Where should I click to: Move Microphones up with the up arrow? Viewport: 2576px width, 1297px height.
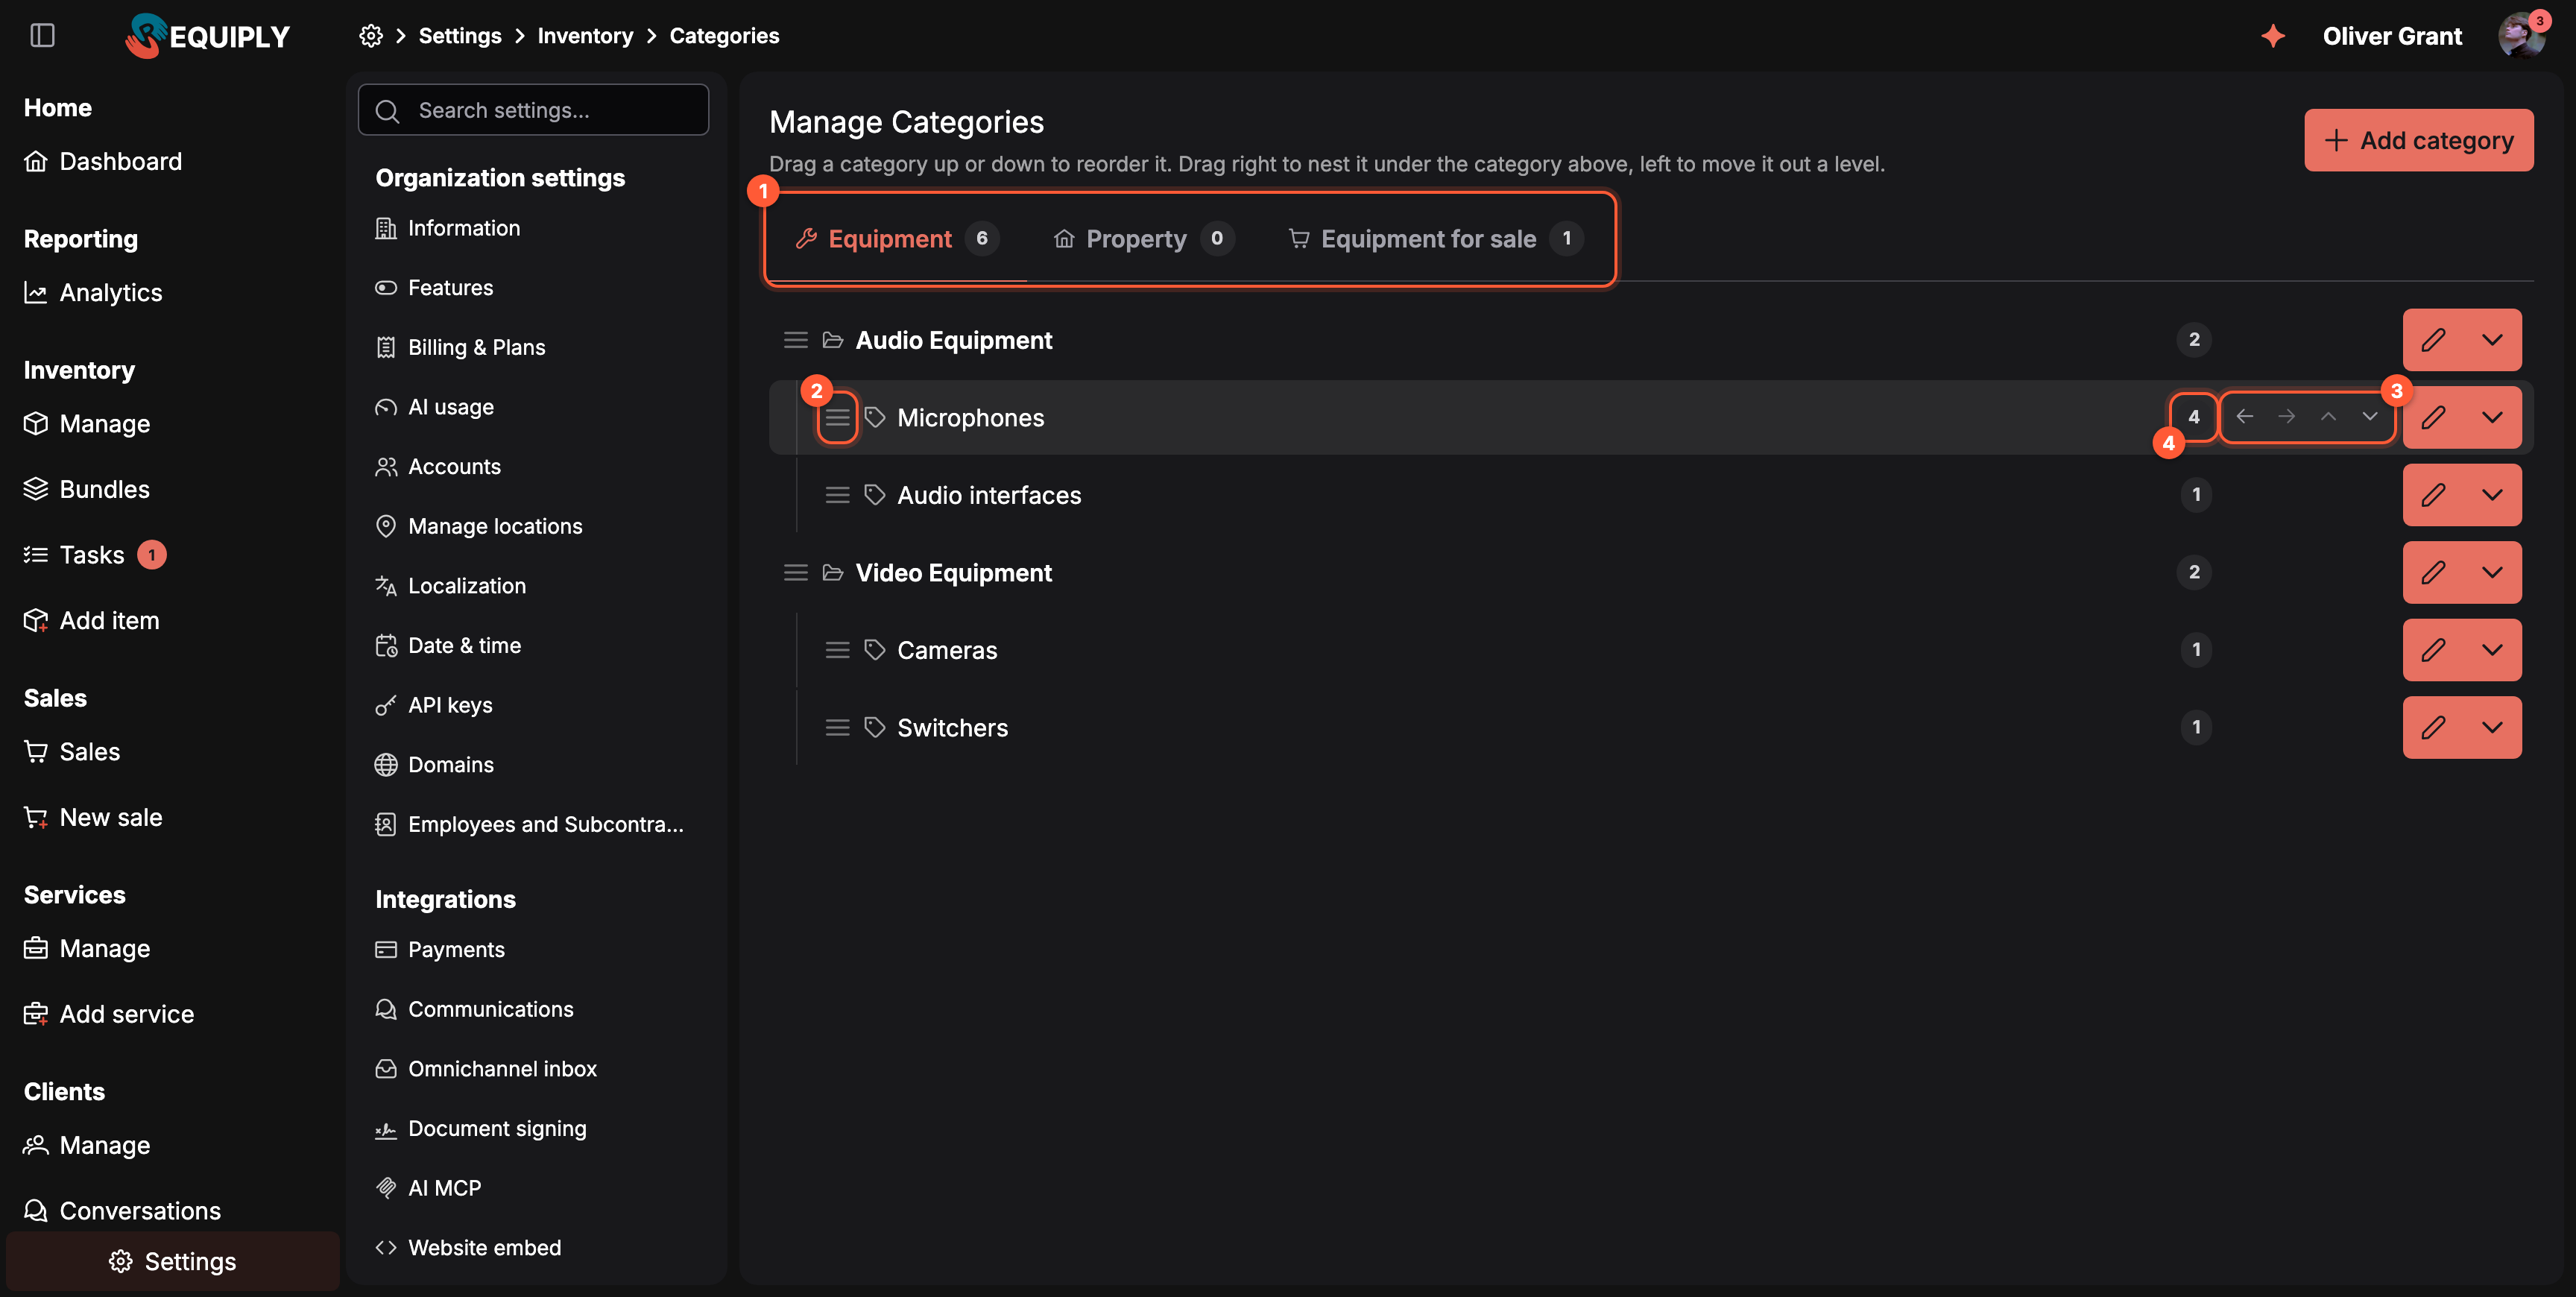click(x=2328, y=417)
